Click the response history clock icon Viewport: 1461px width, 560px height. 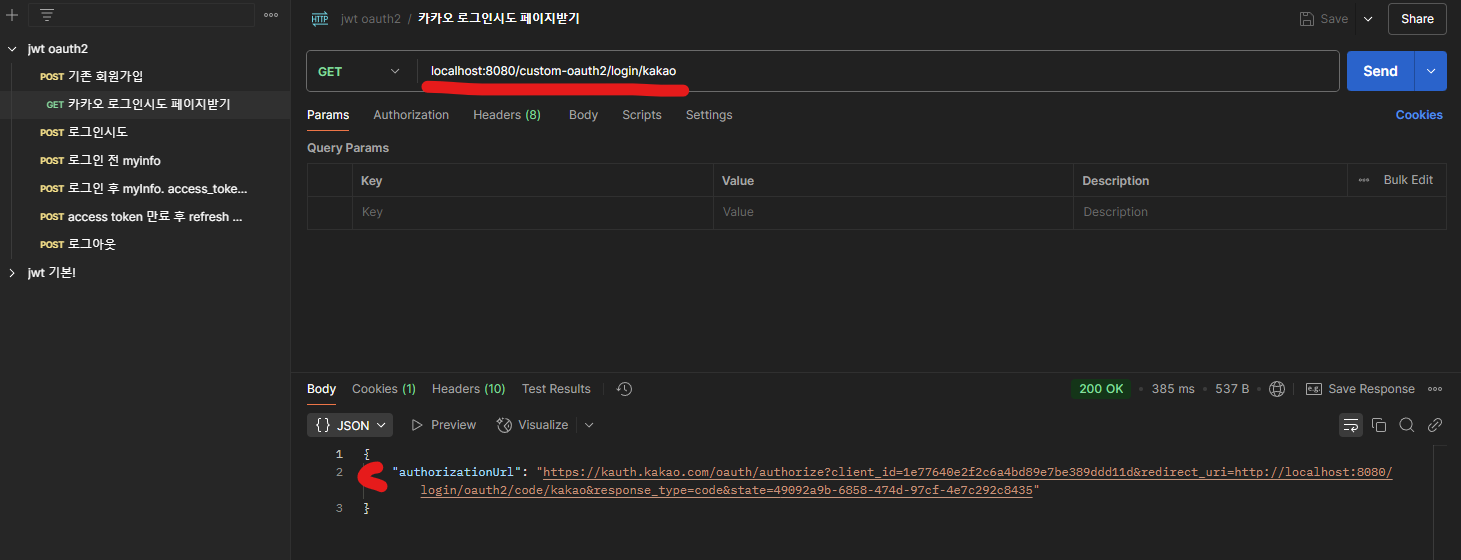coord(625,389)
